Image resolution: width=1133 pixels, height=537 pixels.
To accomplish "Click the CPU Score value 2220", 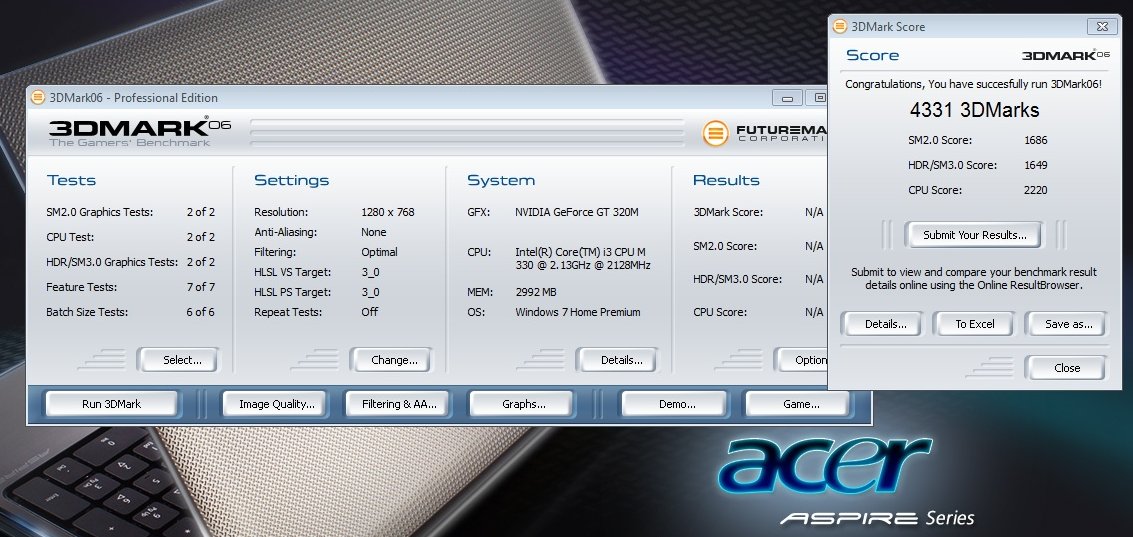I will pos(1035,190).
